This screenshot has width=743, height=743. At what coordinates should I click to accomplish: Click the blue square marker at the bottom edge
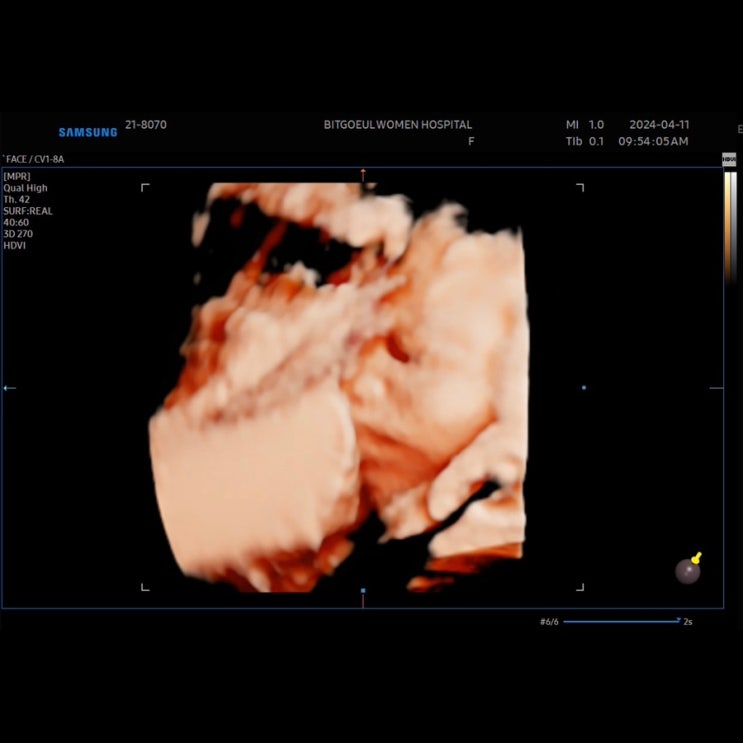point(363,590)
